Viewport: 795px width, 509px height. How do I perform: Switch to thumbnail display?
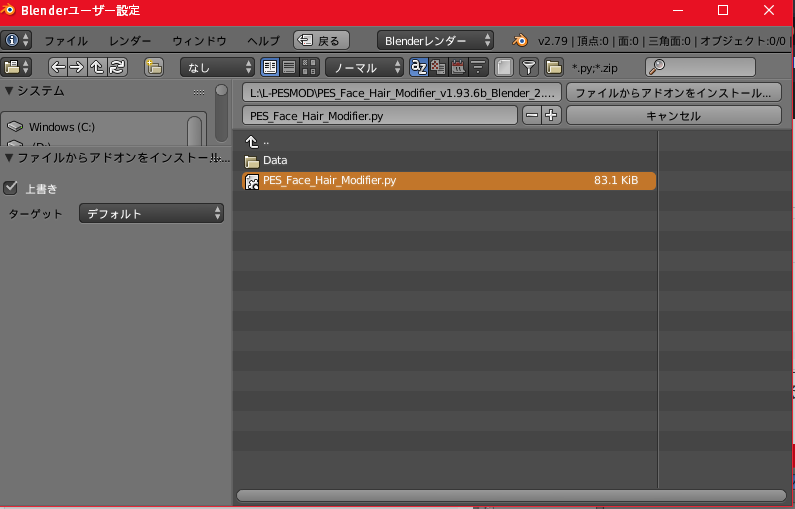tap(309, 67)
